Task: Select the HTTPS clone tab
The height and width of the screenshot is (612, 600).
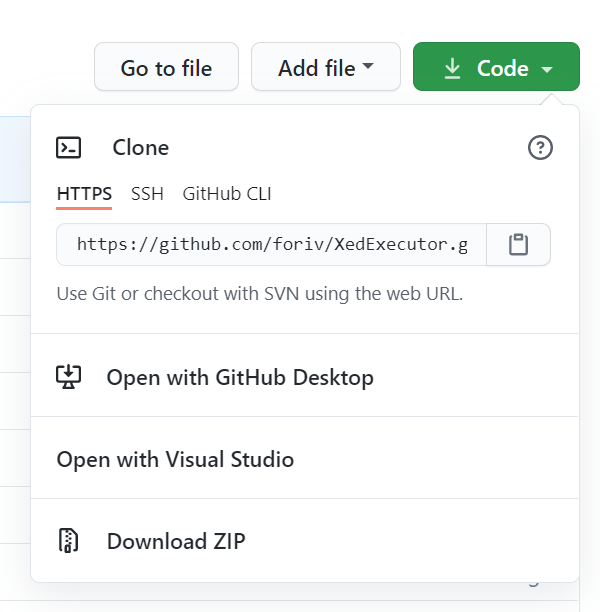Action: coord(84,194)
